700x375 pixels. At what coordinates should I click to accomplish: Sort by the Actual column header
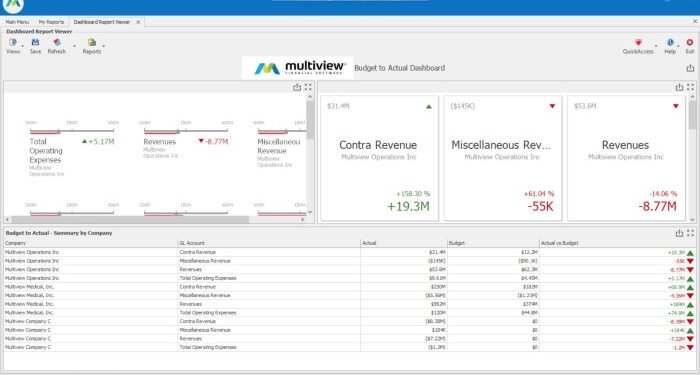click(x=404, y=243)
